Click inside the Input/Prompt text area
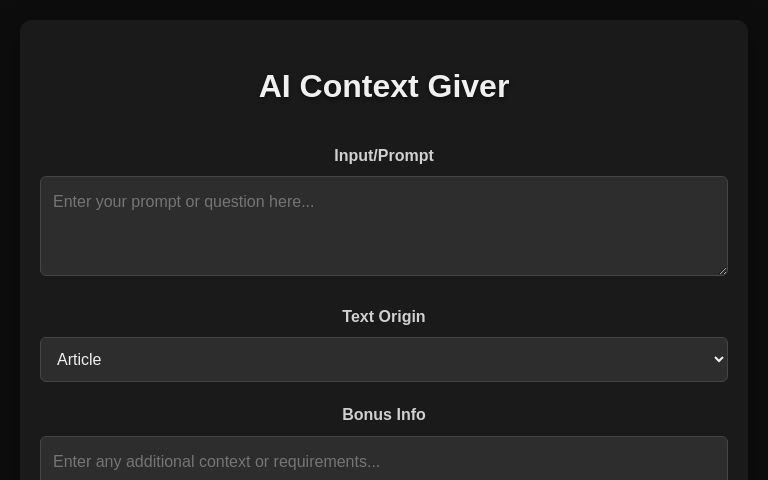This screenshot has height=480, width=768. pos(384,226)
